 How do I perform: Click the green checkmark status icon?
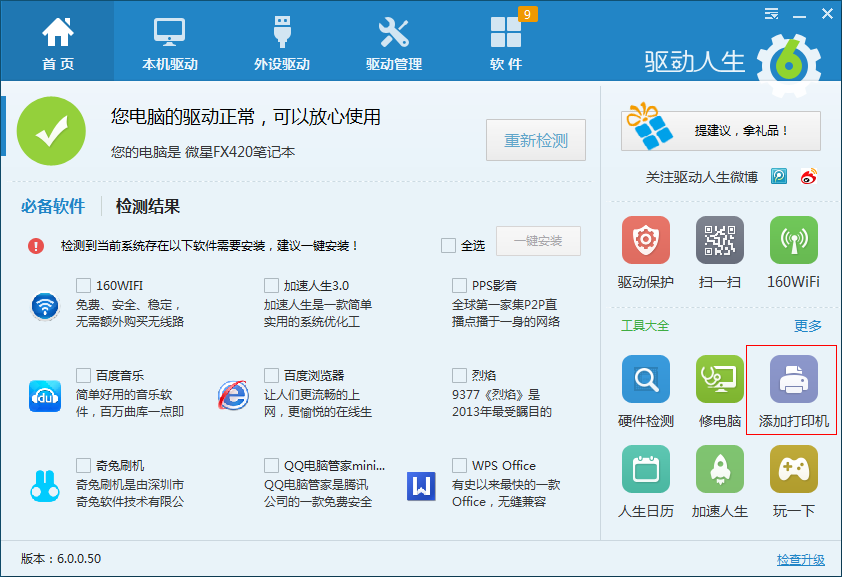(51, 131)
